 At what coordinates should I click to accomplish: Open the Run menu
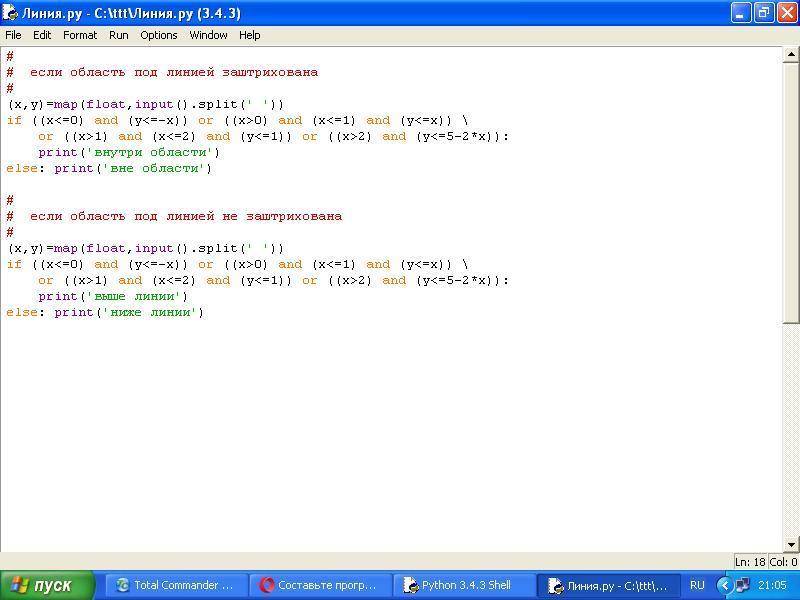tap(118, 35)
